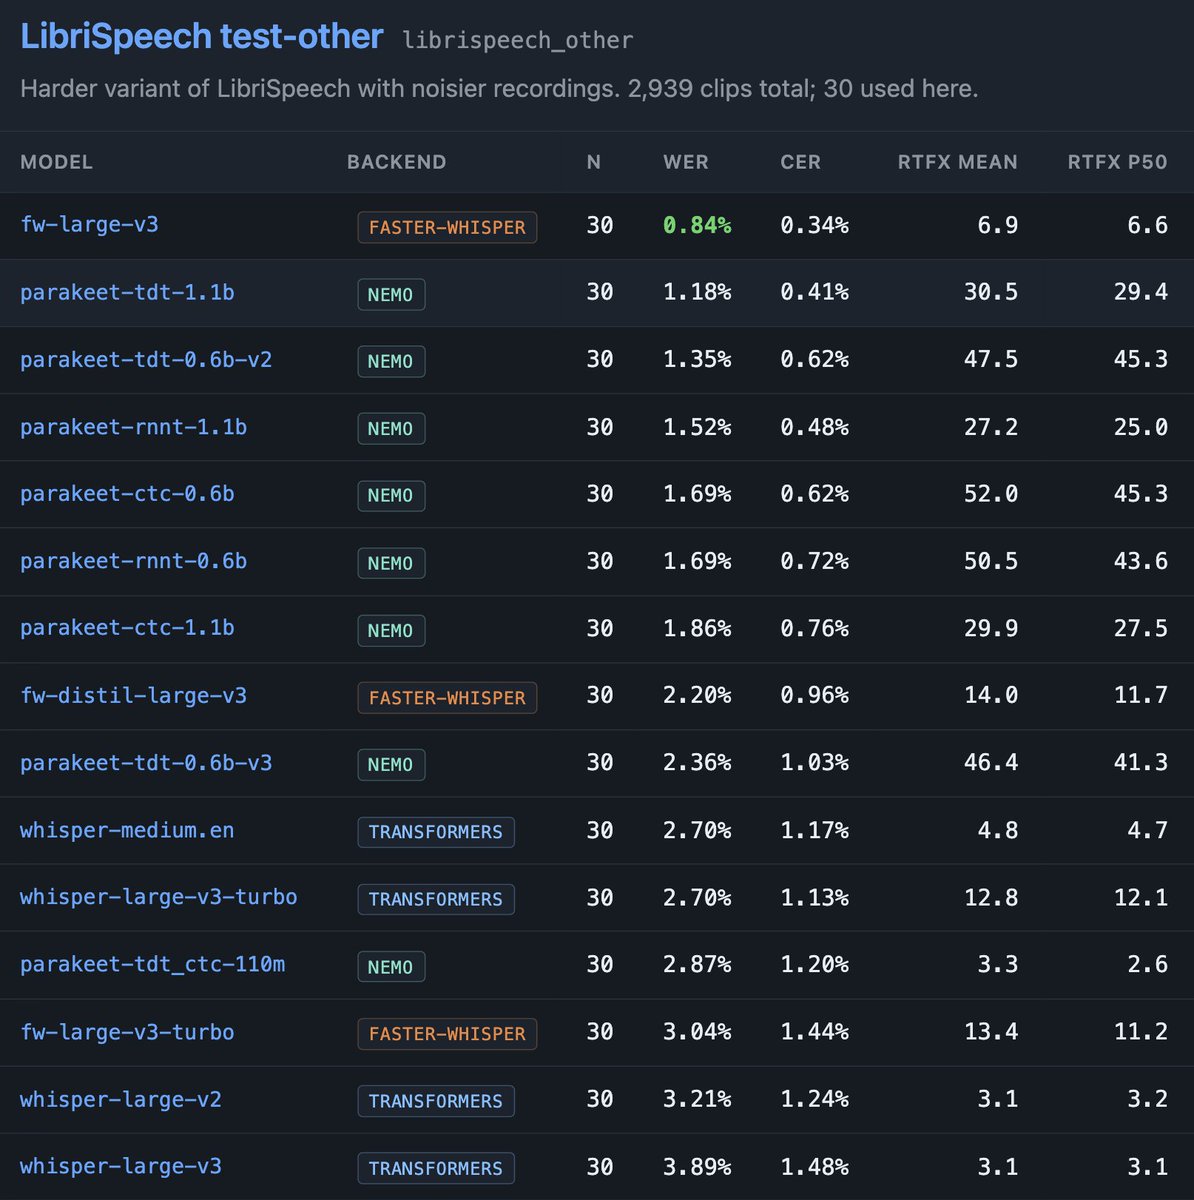Open the fw-distil-large-v3 model link

click(133, 696)
